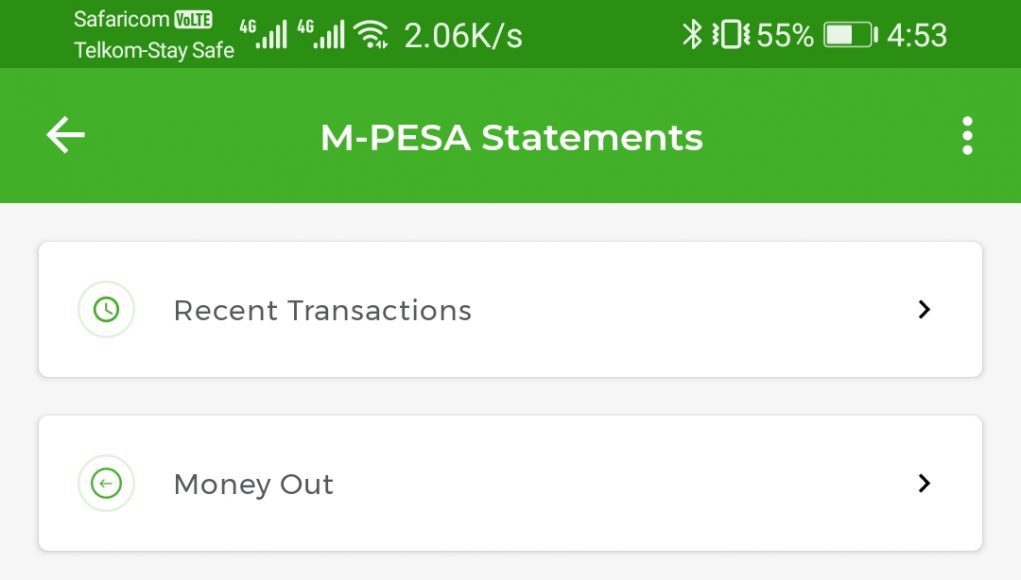Tap the second 4G signal bars icon
This screenshot has height=580, width=1021.
[320, 35]
